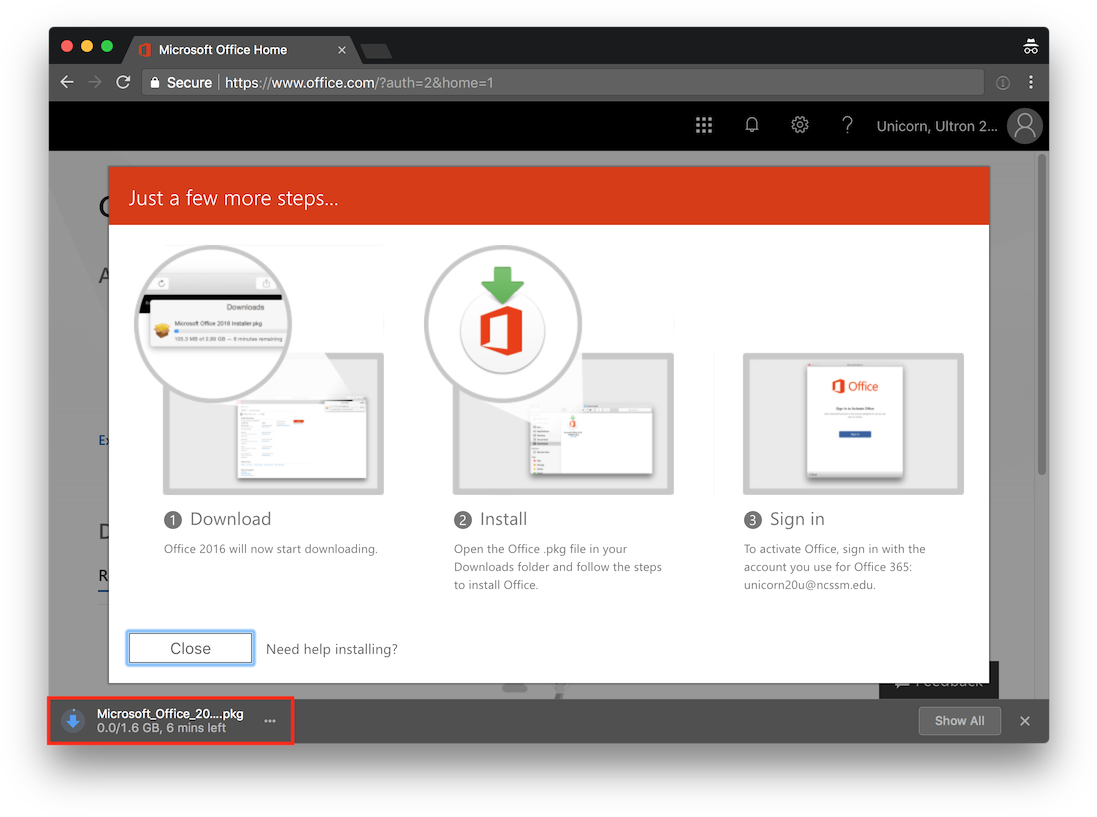Click the empty tab stub beside current tab
Viewport: 1097px width, 817px height.
[374, 49]
